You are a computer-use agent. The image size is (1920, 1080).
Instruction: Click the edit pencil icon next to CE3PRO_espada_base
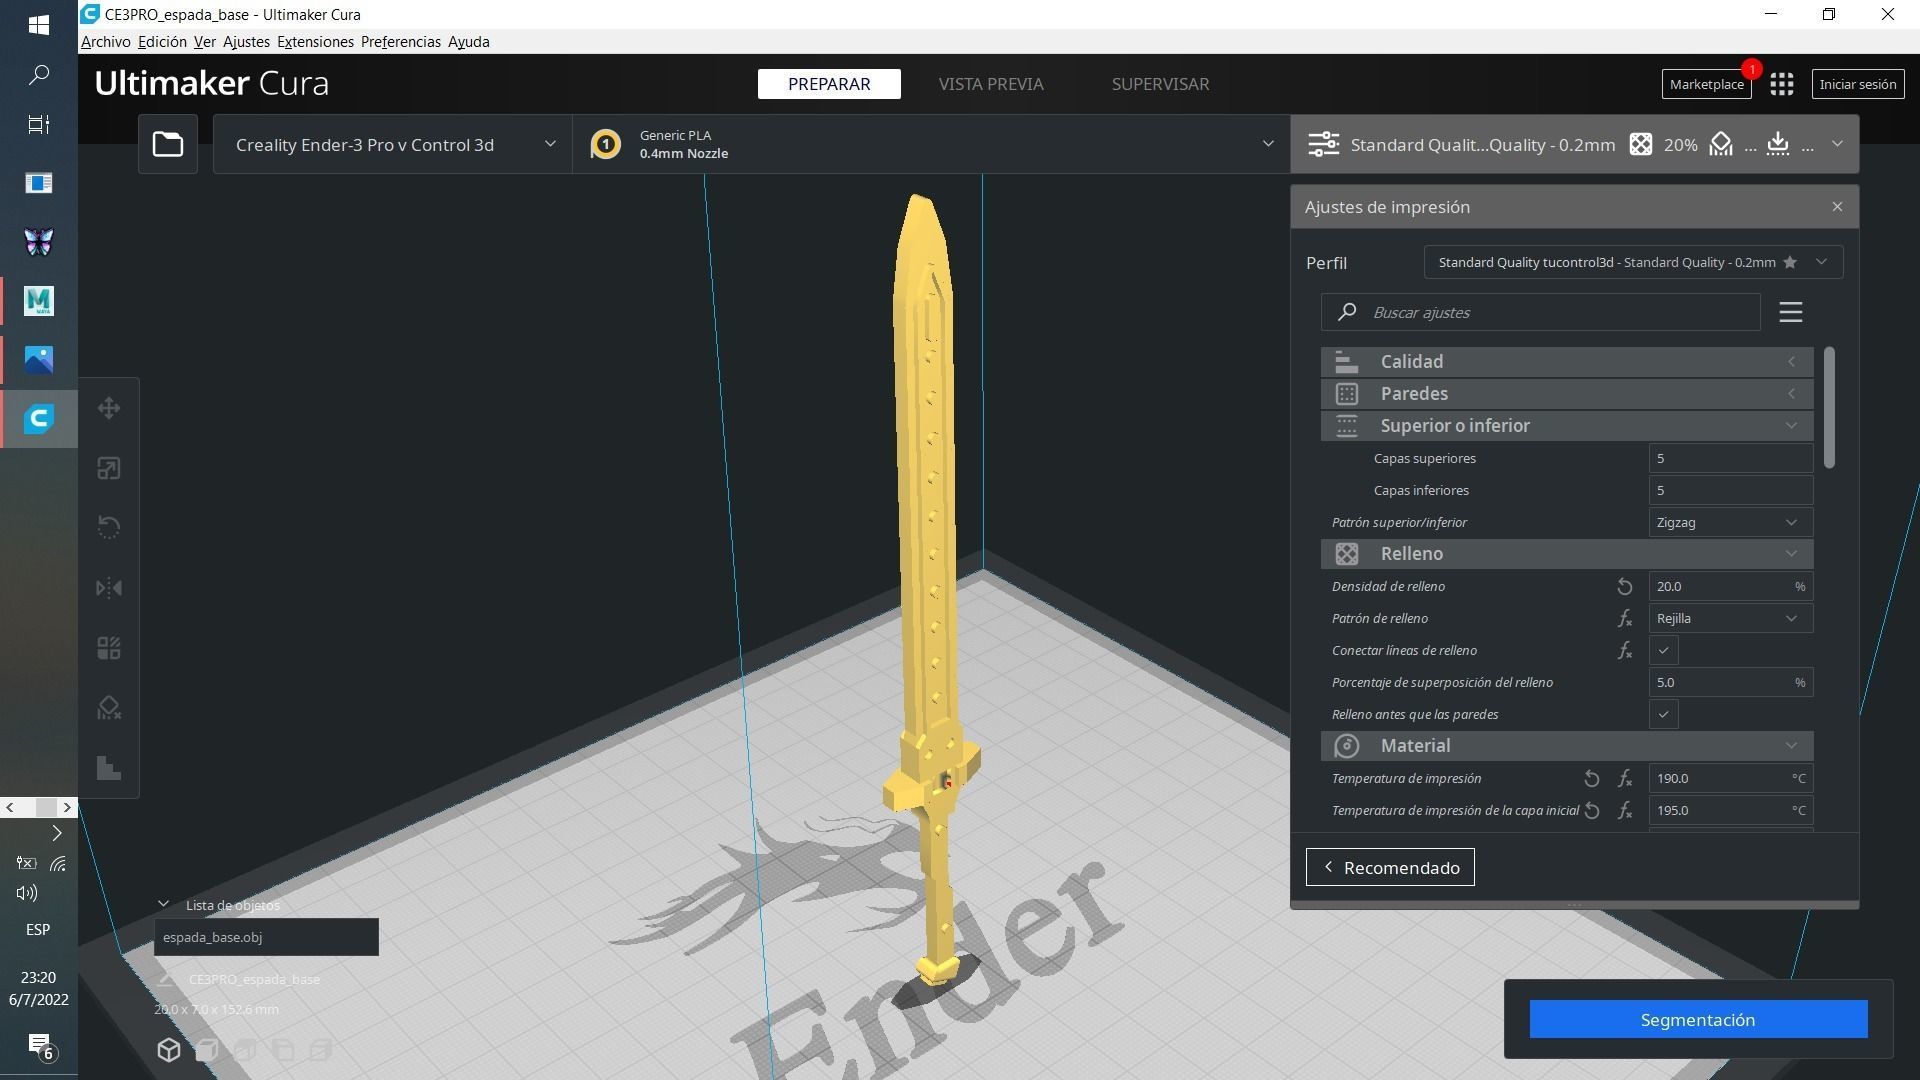click(x=166, y=979)
